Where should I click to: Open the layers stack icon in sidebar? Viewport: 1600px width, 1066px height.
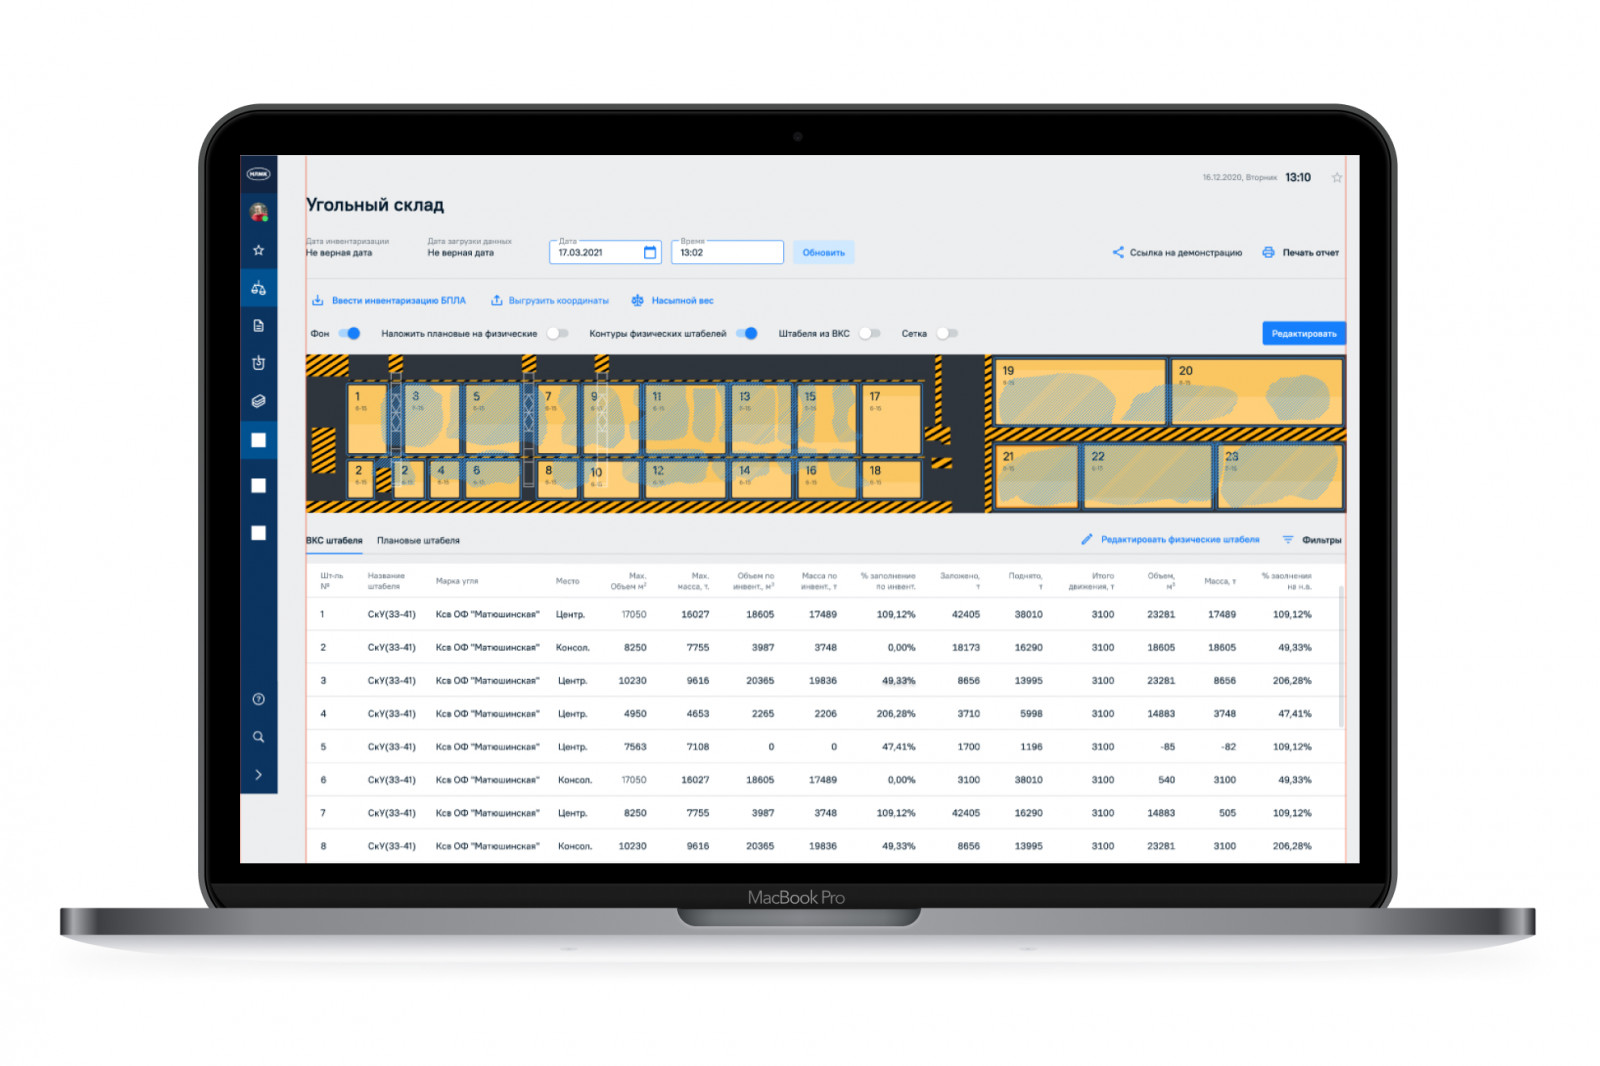tap(258, 401)
